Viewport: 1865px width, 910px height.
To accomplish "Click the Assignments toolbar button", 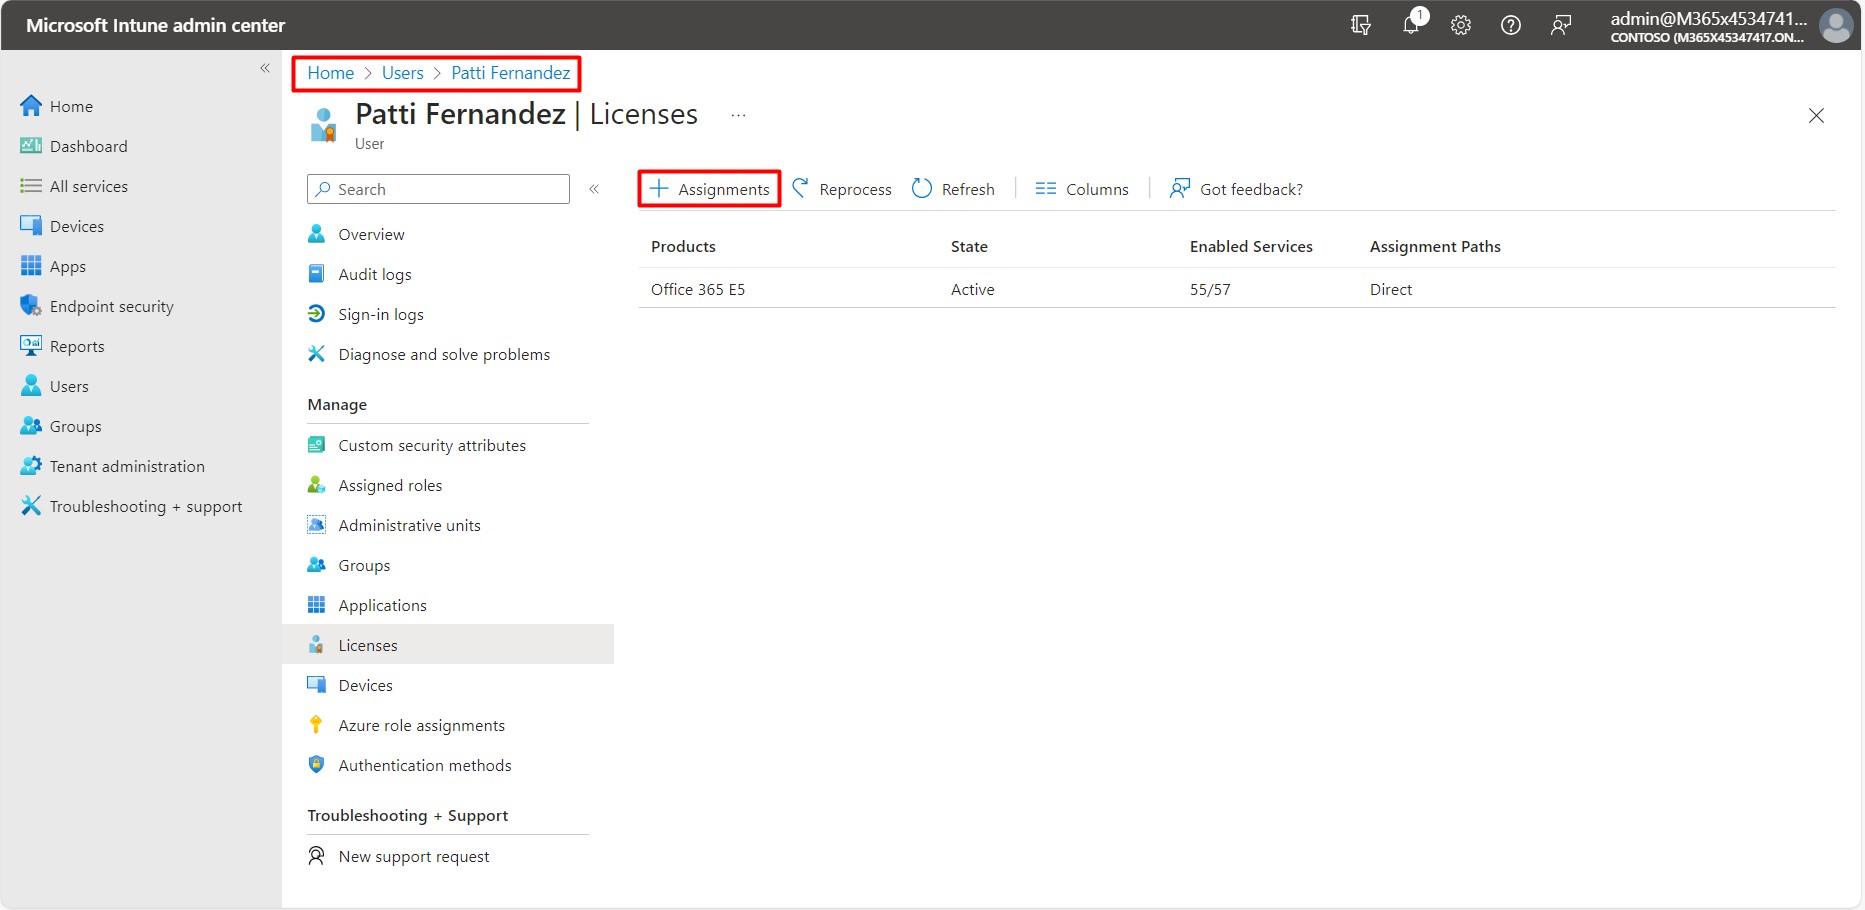I will coord(710,189).
